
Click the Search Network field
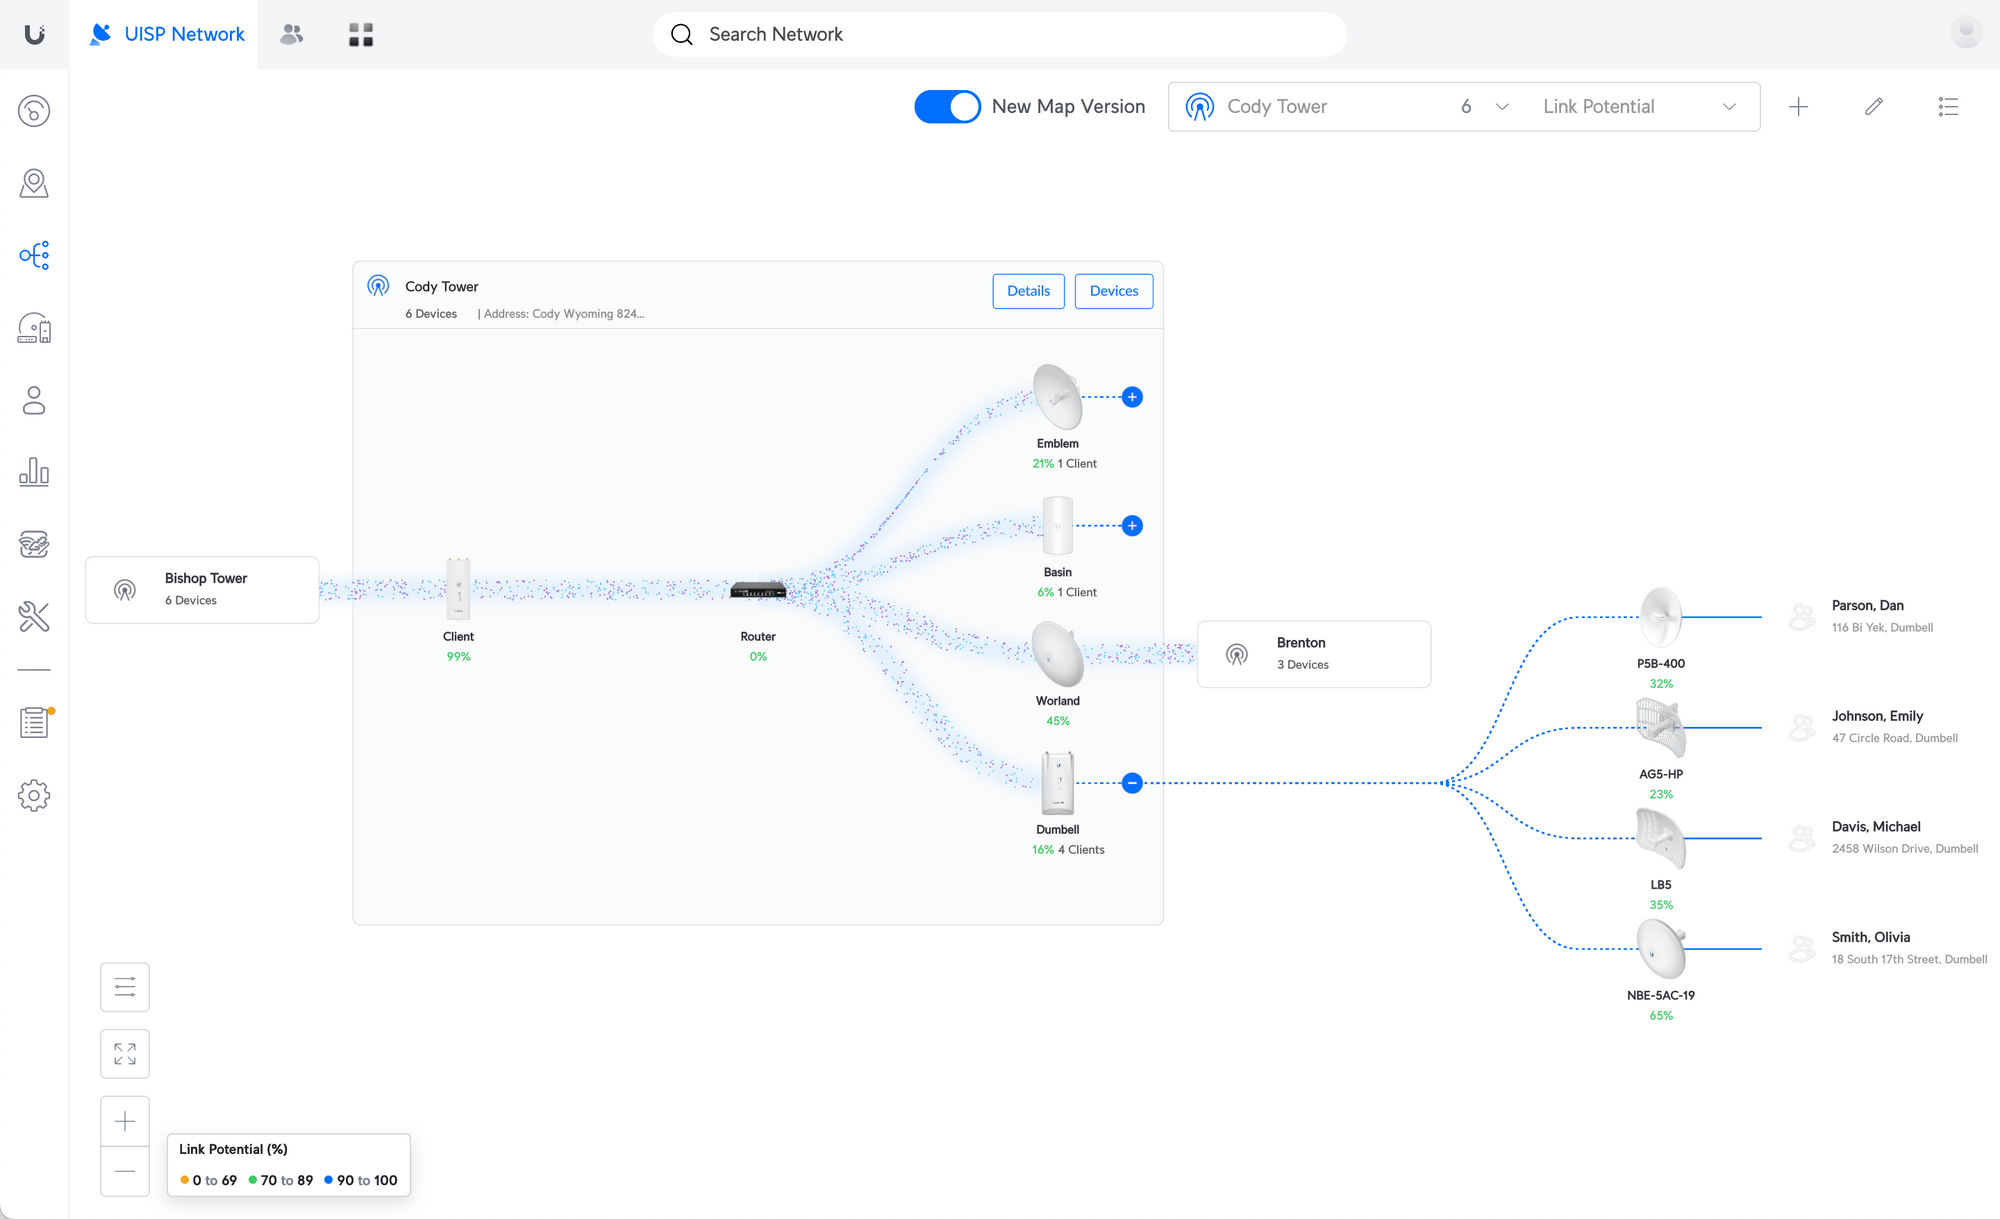[x=1000, y=34]
